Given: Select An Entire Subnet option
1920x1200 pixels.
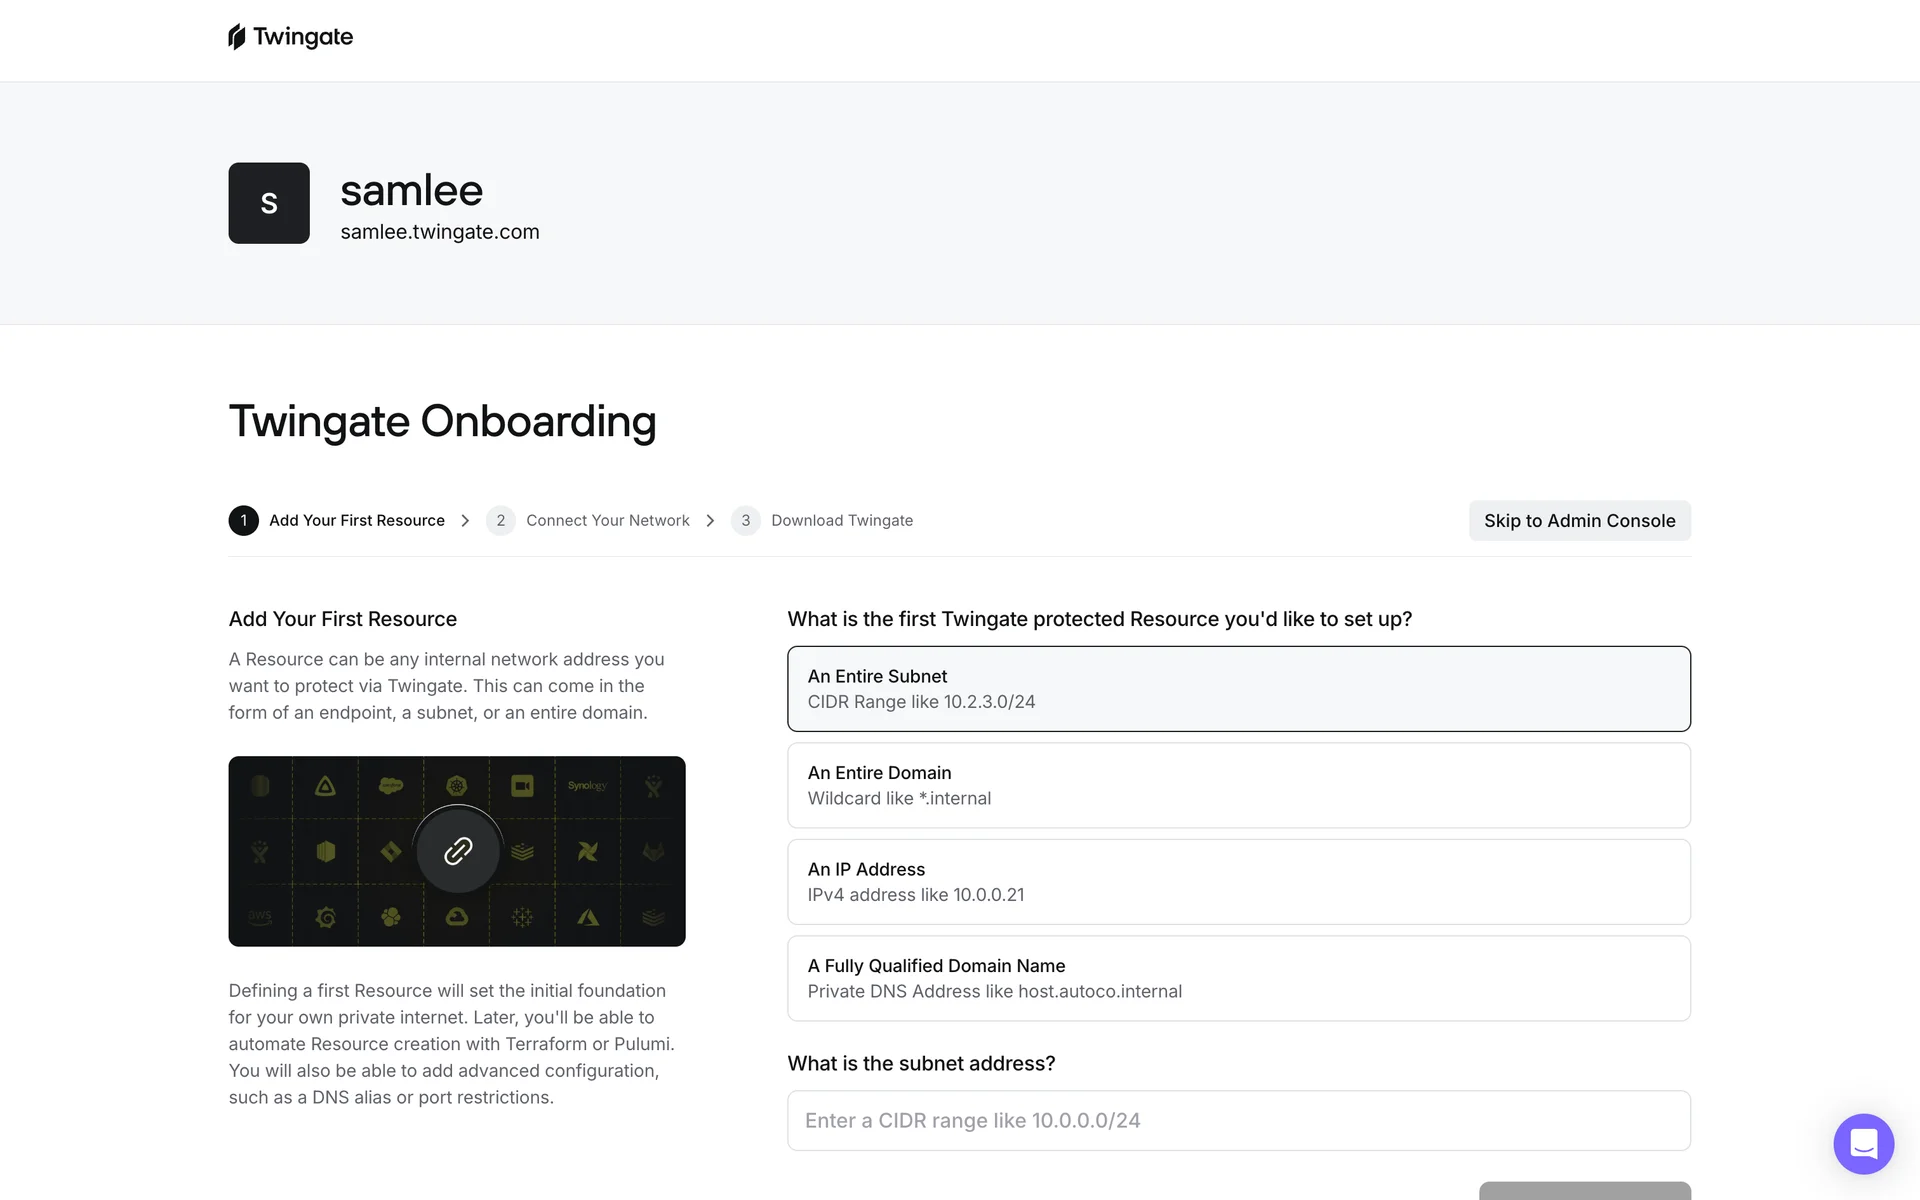Looking at the screenshot, I should click(1238, 688).
